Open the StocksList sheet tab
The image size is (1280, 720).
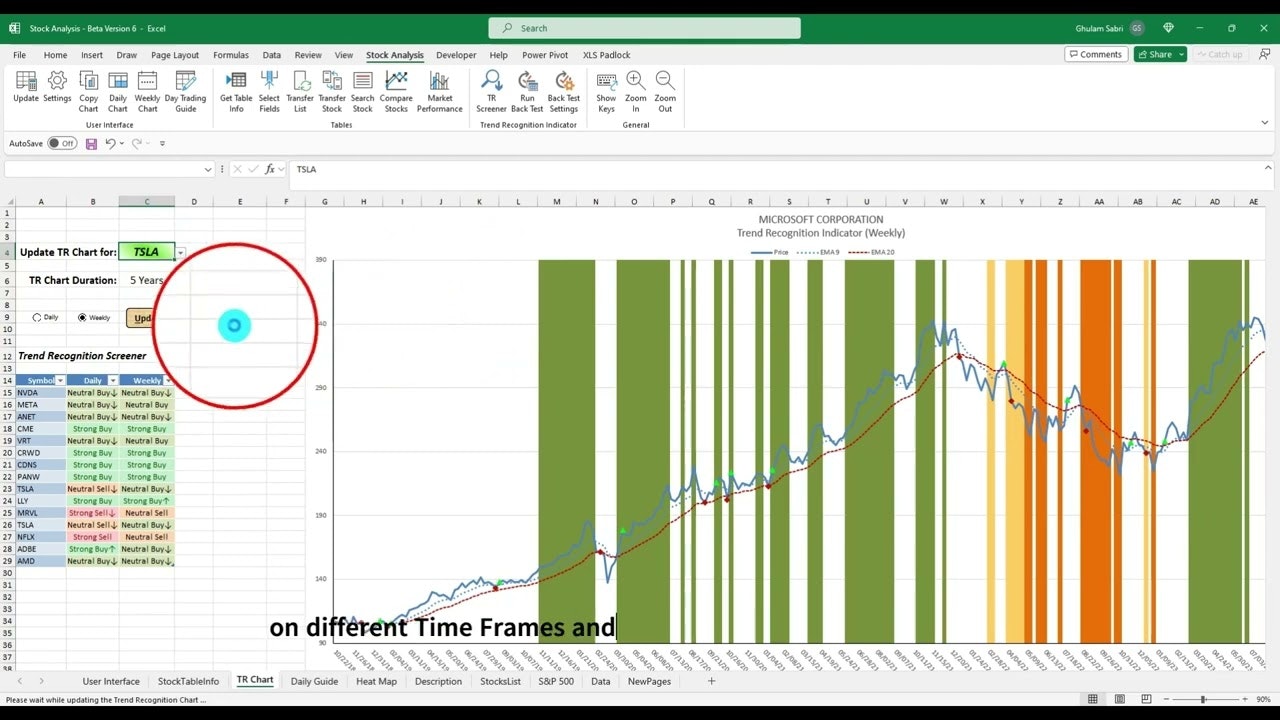point(500,681)
